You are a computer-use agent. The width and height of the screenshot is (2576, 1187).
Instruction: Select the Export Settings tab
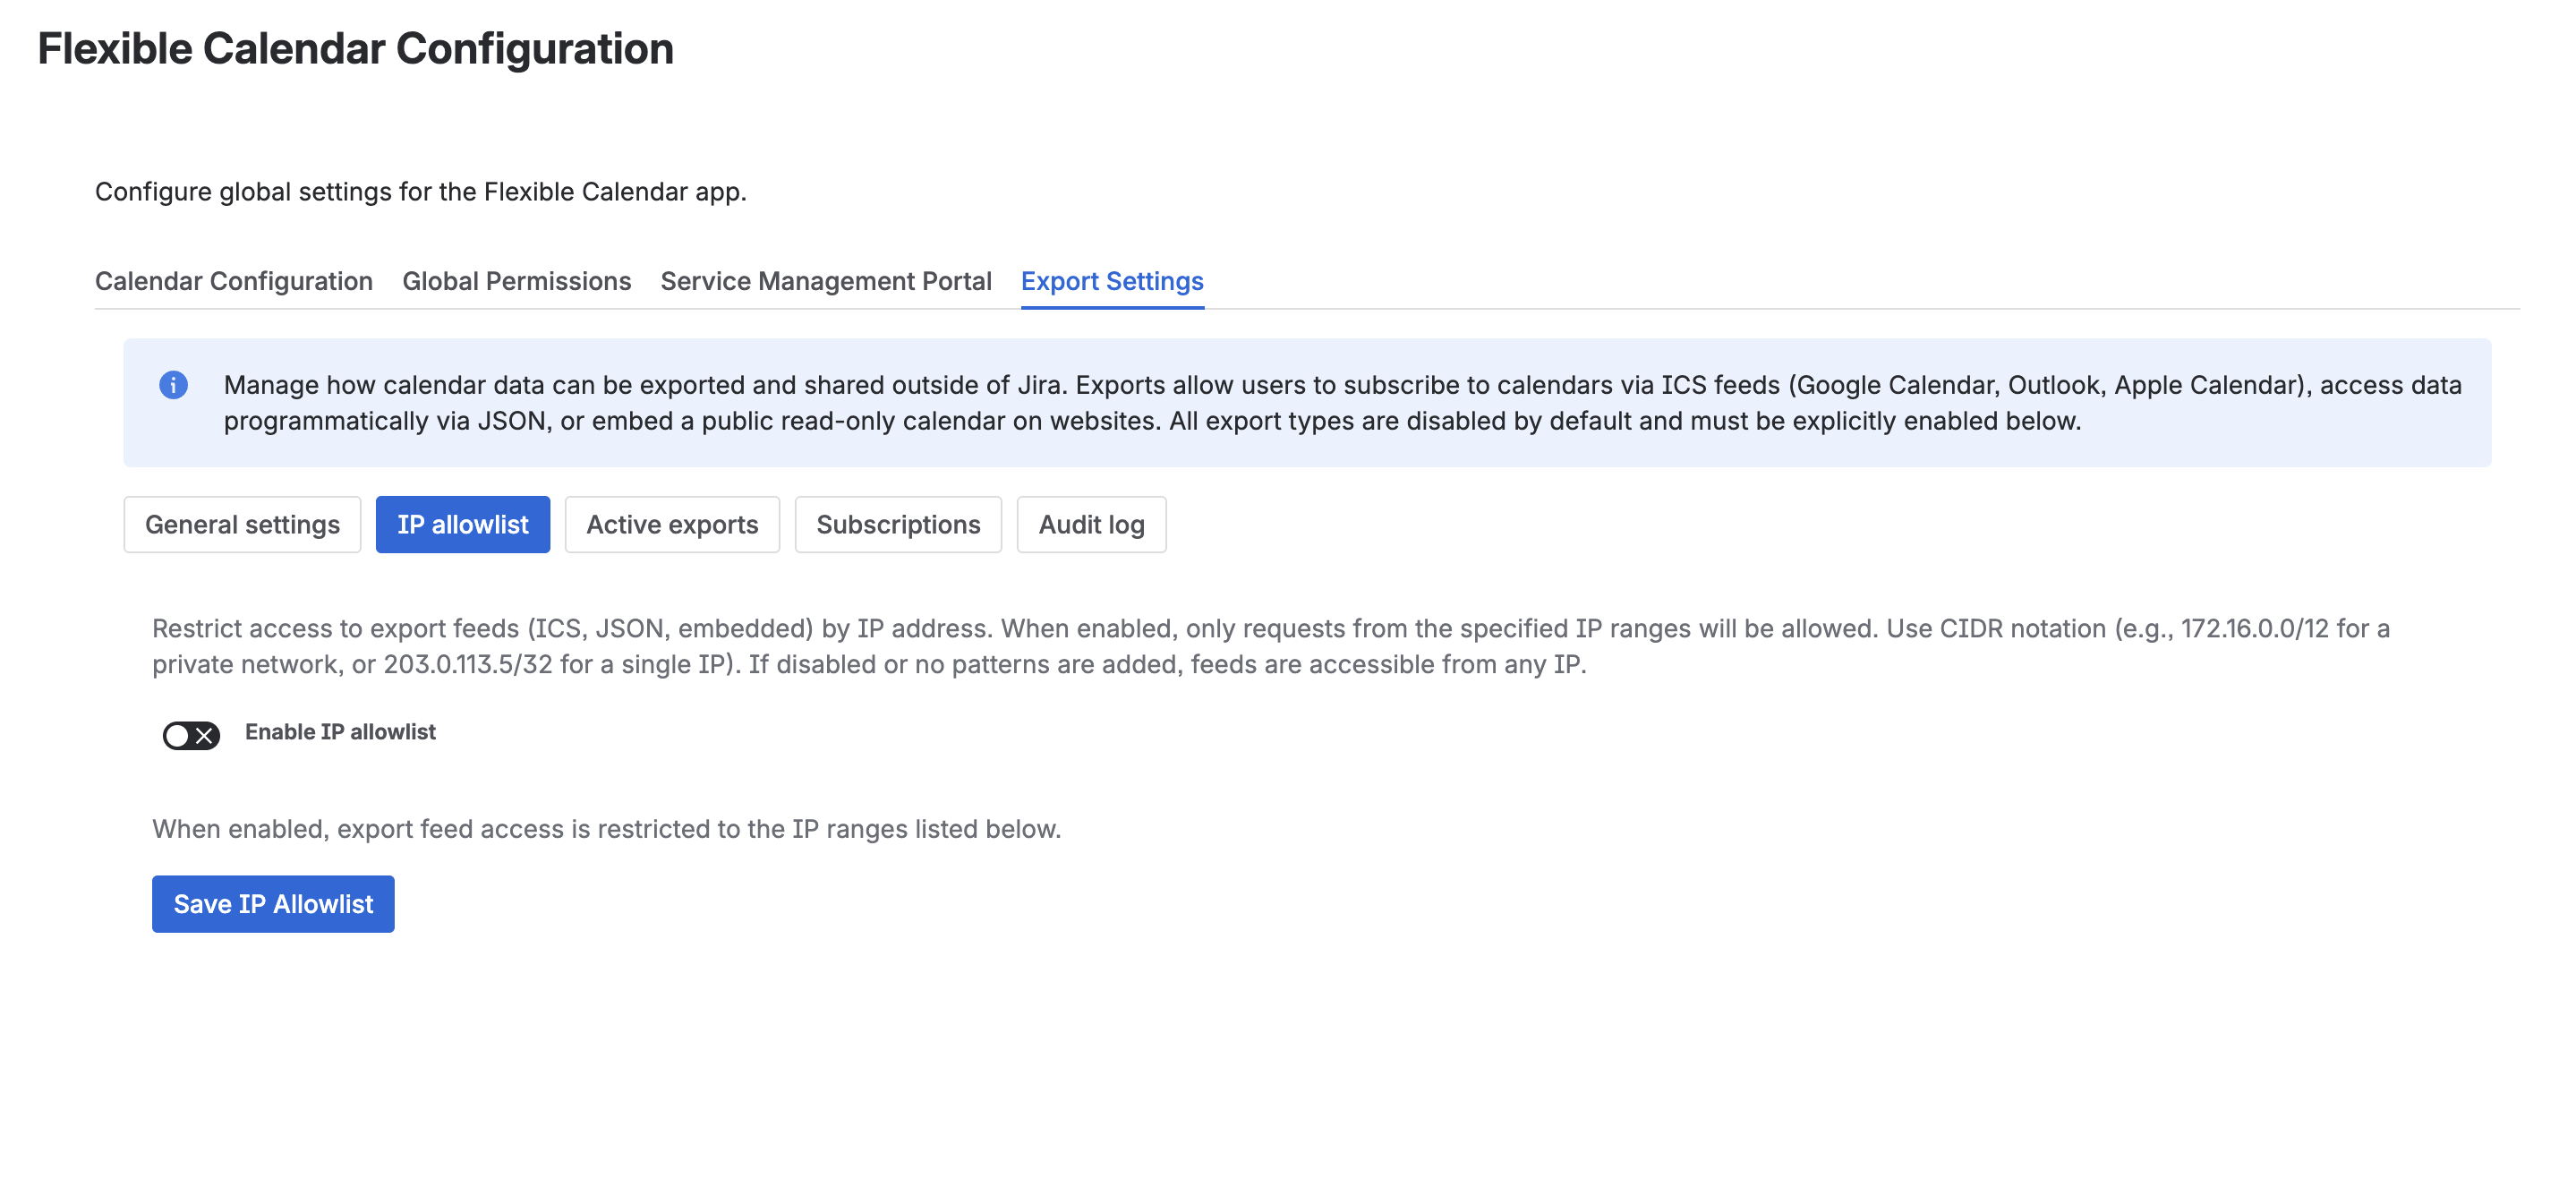click(1111, 282)
